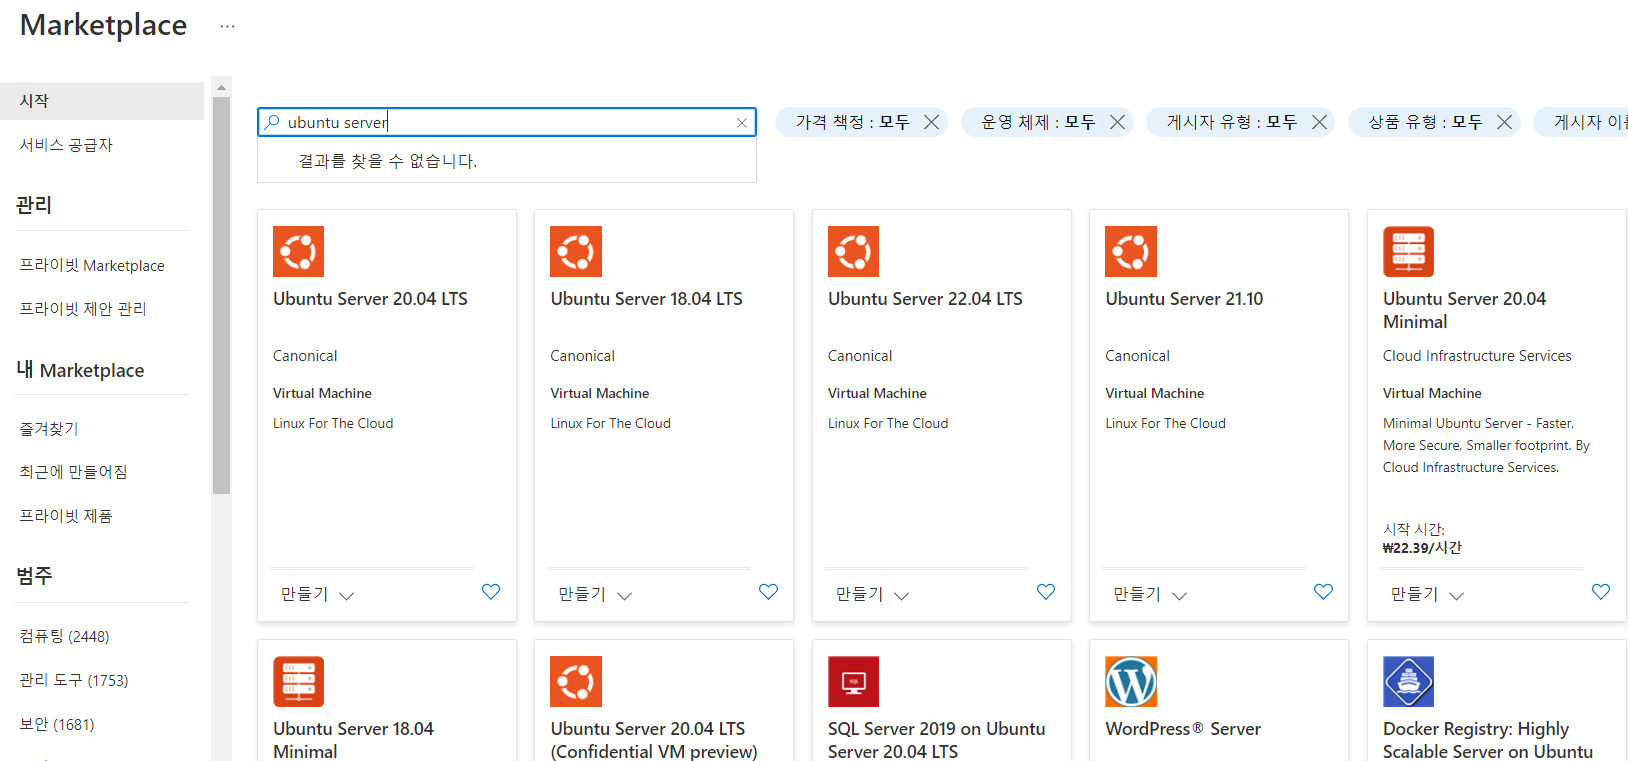Filter by 관리 도구 (1753) category

coord(74,680)
